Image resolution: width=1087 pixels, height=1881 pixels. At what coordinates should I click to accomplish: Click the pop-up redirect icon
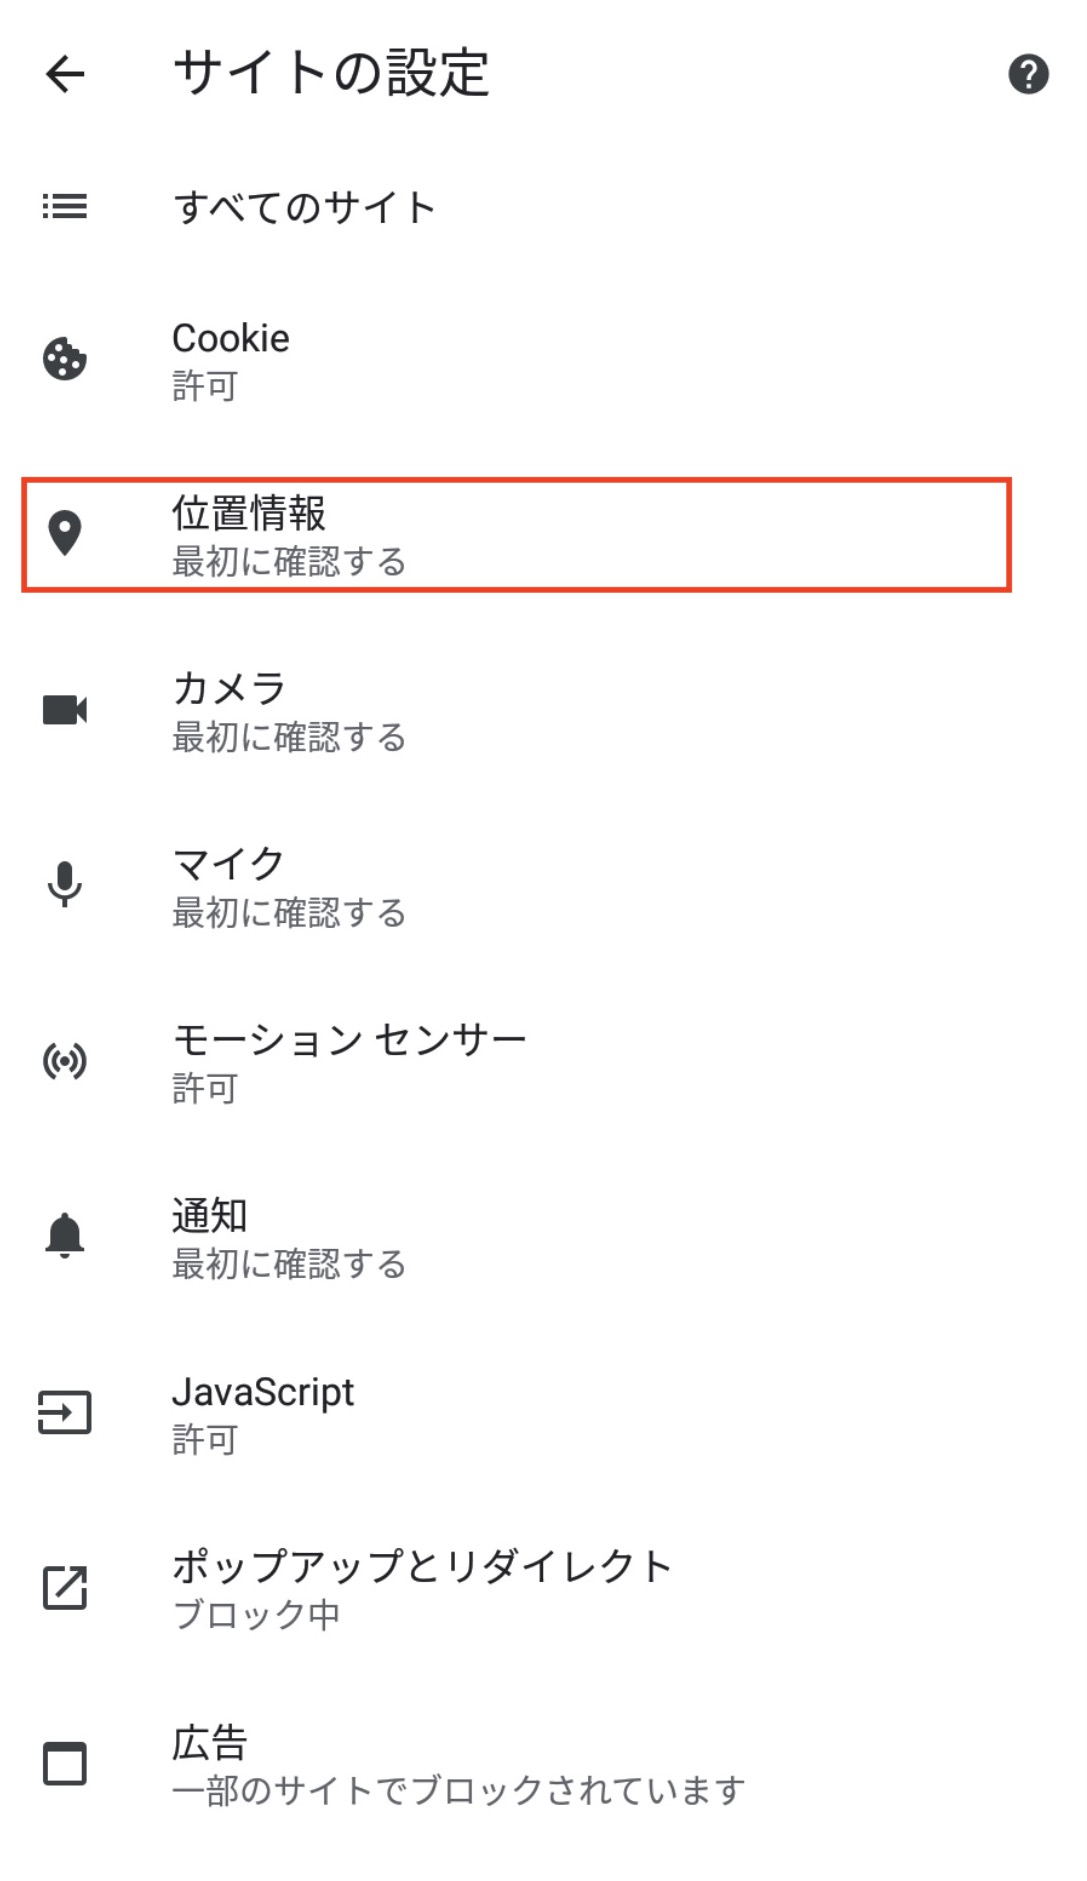point(65,1588)
